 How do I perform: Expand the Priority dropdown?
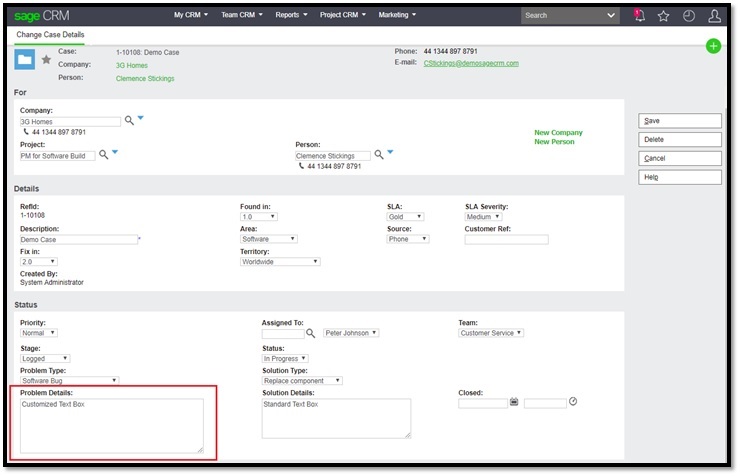[x=39, y=333]
